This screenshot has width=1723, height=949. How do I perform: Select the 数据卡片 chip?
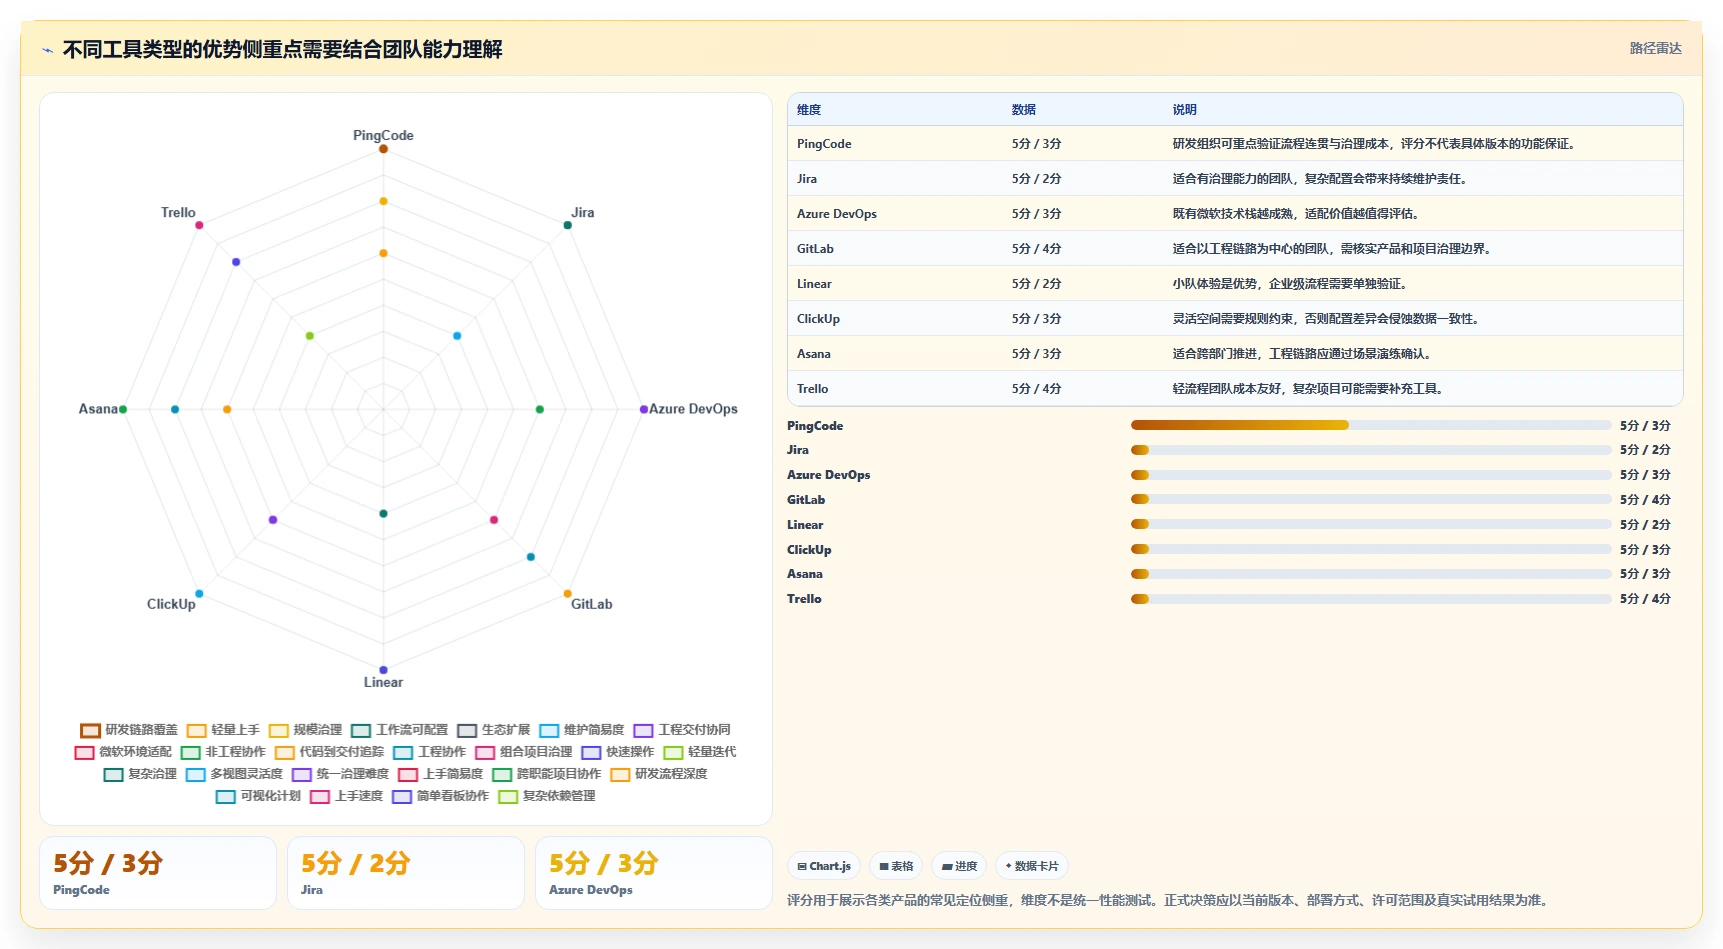click(x=1032, y=866)
